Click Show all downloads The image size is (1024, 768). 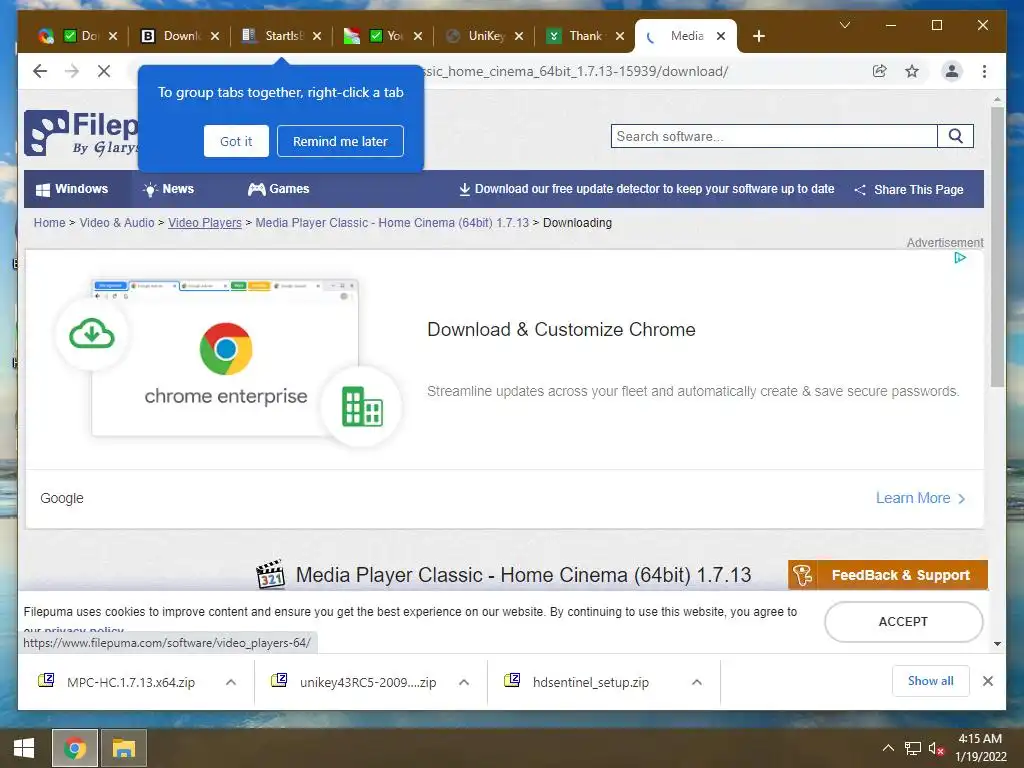point(930,680)
